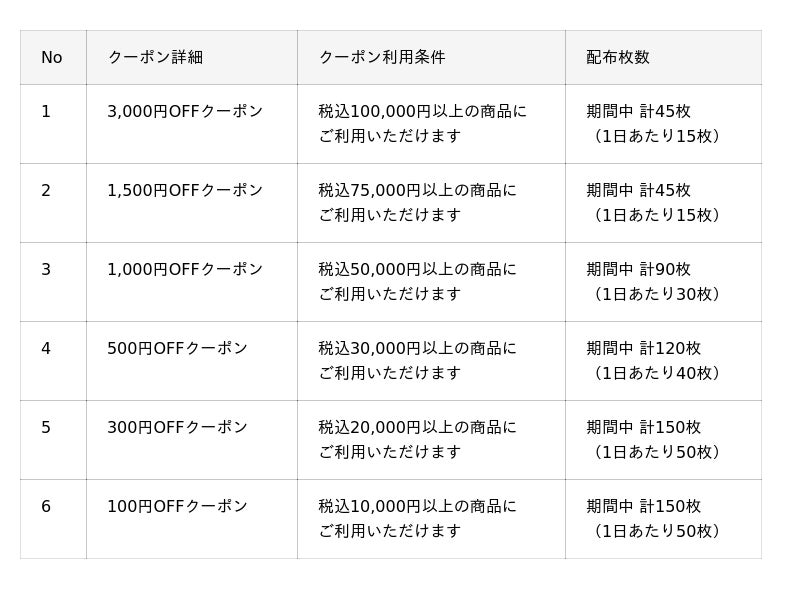The width and height of the screenshot is (800, 589).
Task: Select the 300円OFFクーポン cell
Action: [177, 428]
